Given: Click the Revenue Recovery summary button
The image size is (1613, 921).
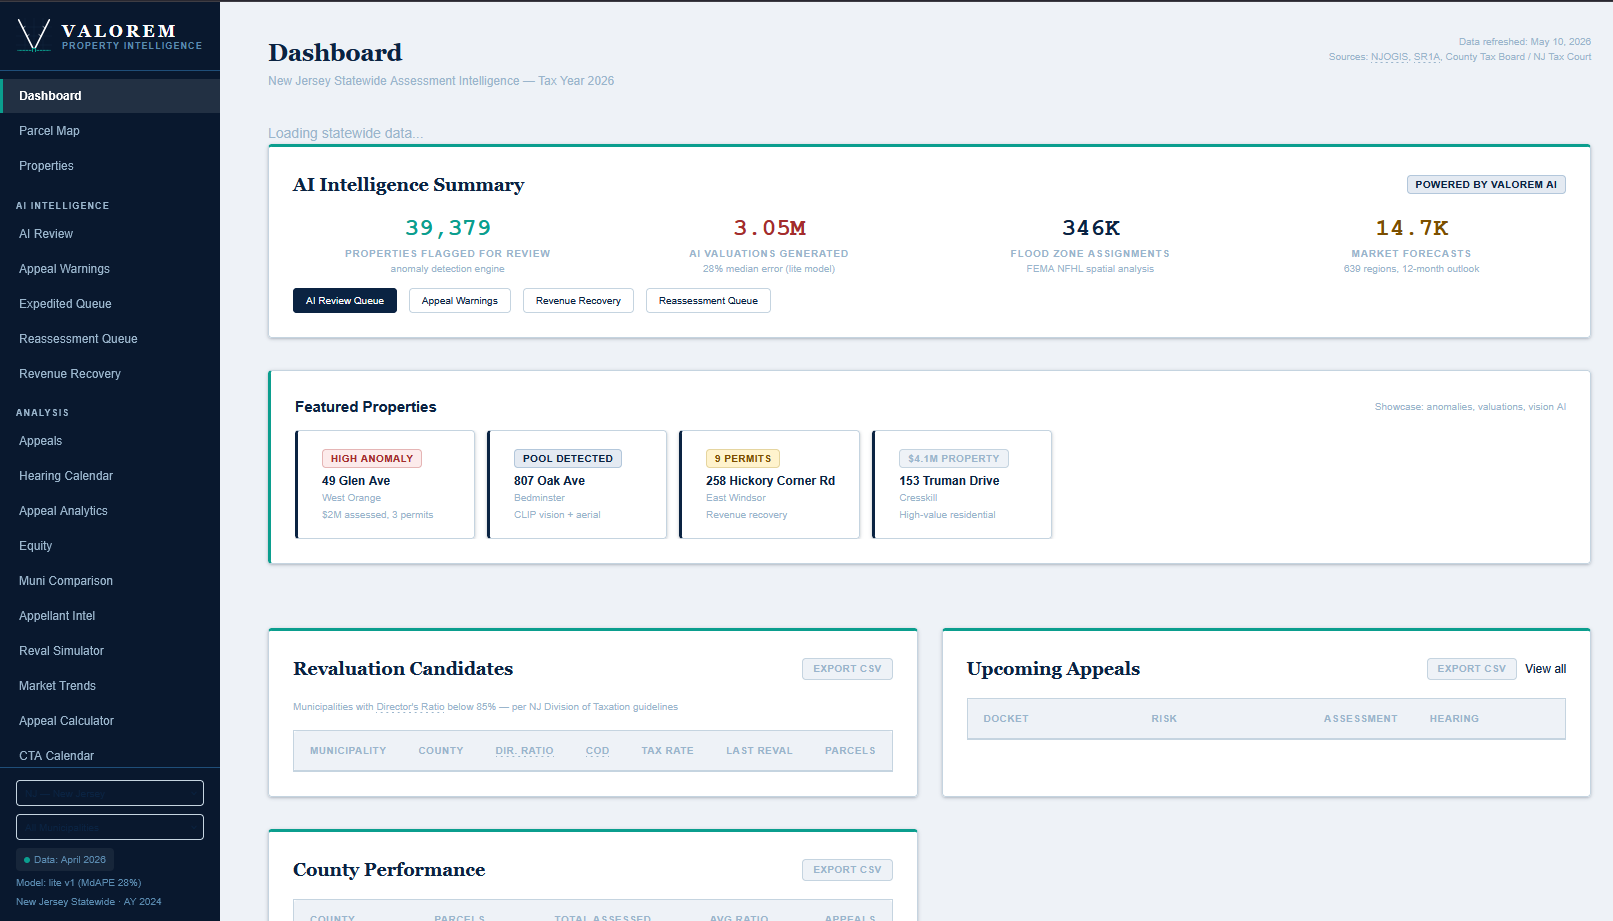Looking at the screenshot, I should 578,301.
